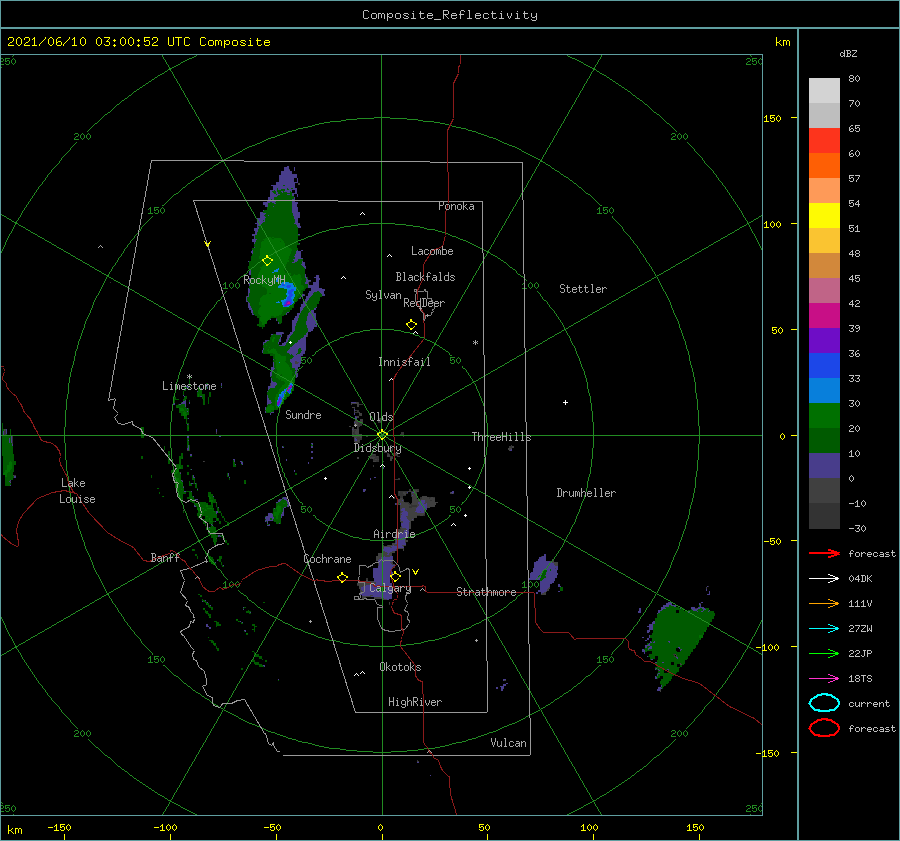Click the Okotoks label
Screen dimensions: 900x841
point(400,667)
